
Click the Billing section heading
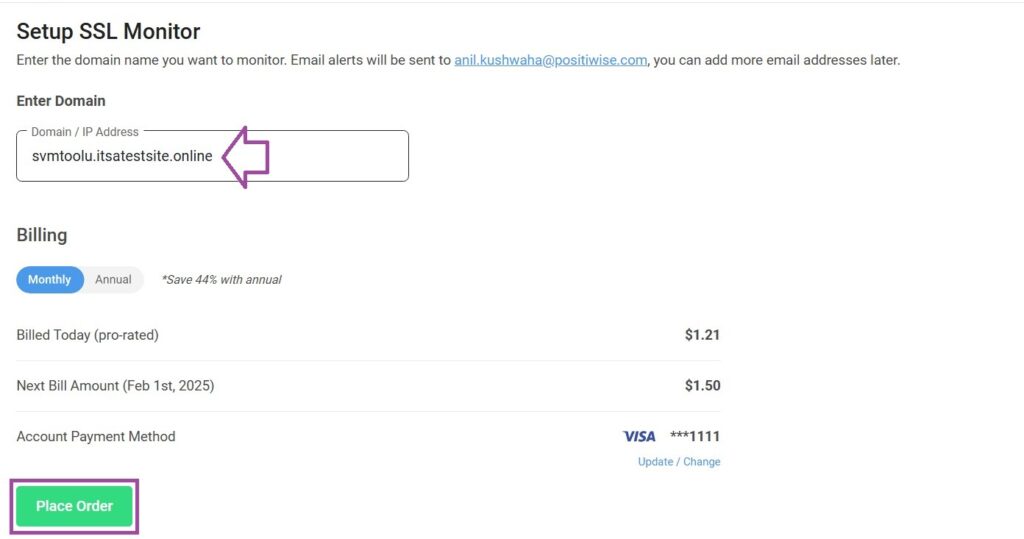[42, 235]
